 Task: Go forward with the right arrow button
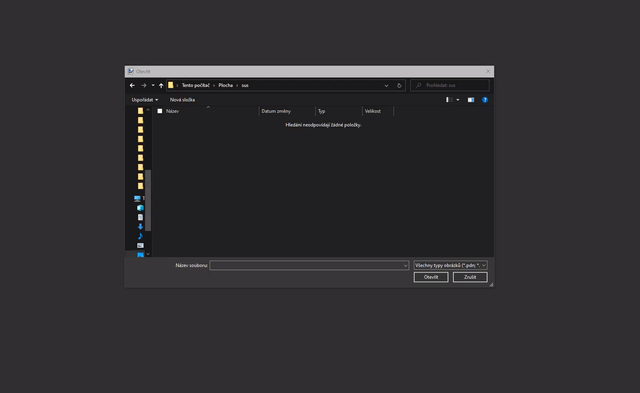tap(144, 85)
